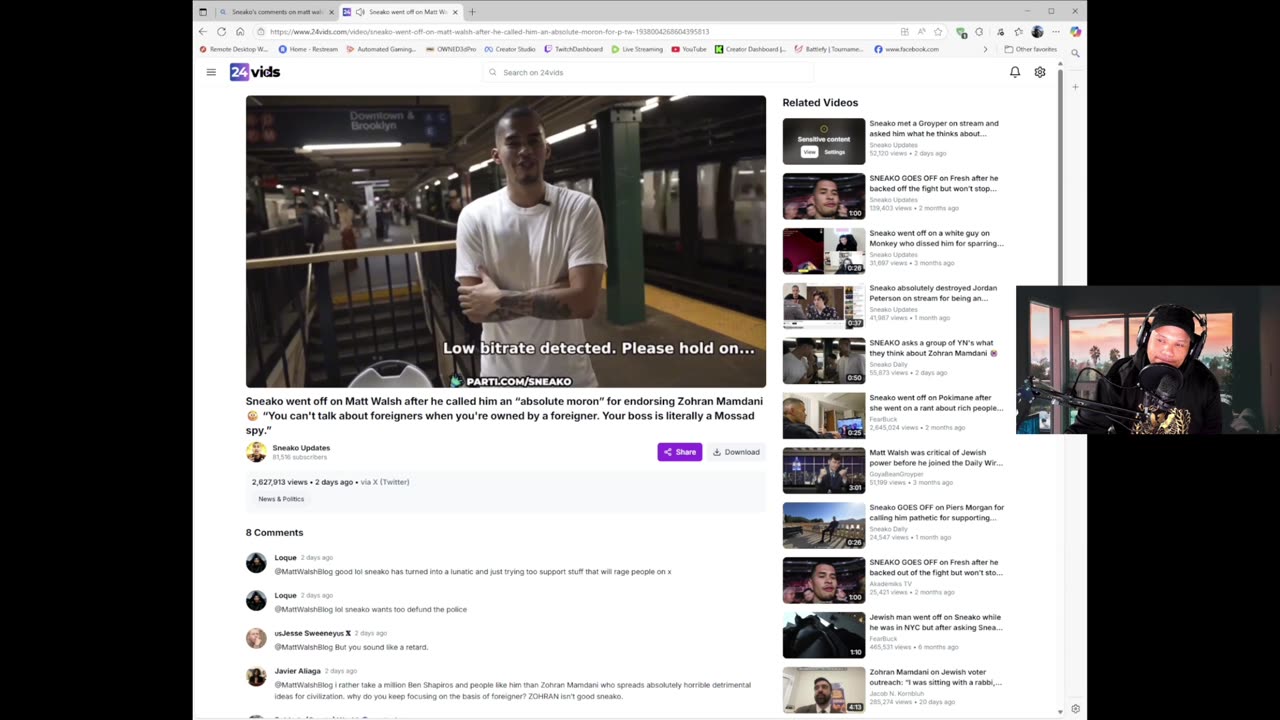Click the Sneako Updates channel name under the title
Screen dimensions: 1280x720
coord(301,448)
